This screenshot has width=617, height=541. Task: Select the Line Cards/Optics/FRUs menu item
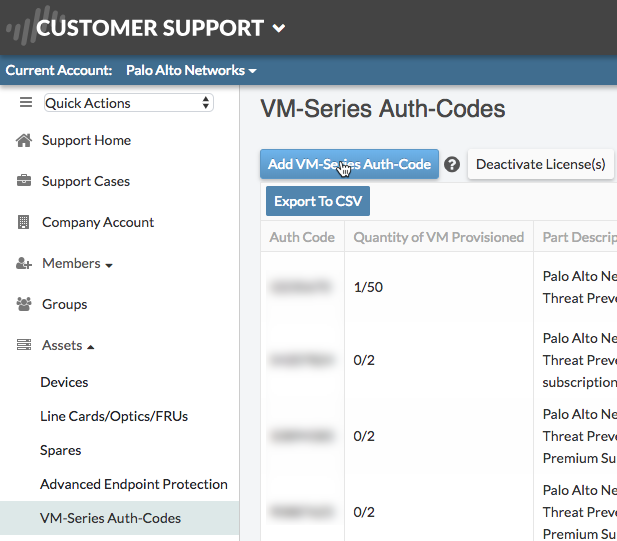(114, 417)
